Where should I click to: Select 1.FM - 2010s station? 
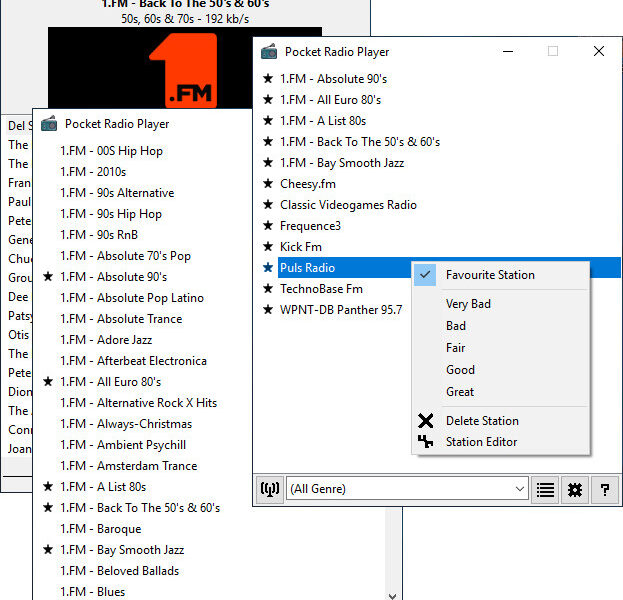tap(93, 172)
